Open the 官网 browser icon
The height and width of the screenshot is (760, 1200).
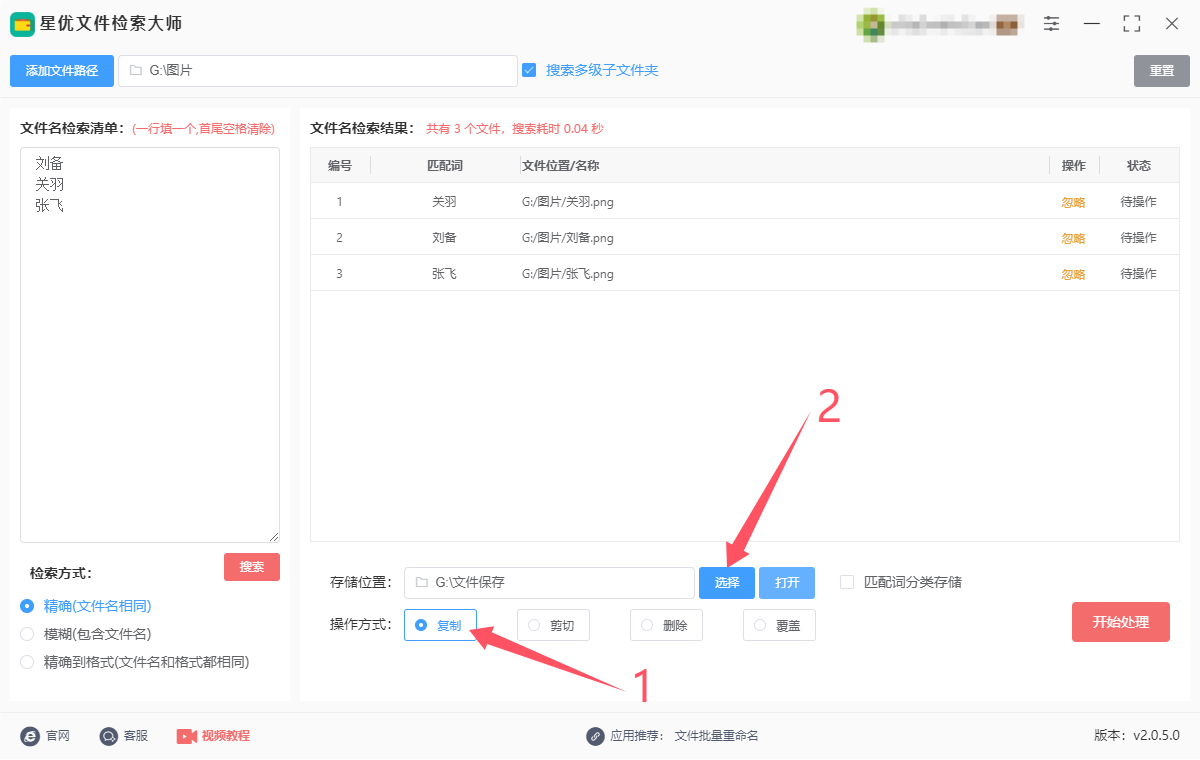coord(30,736)
